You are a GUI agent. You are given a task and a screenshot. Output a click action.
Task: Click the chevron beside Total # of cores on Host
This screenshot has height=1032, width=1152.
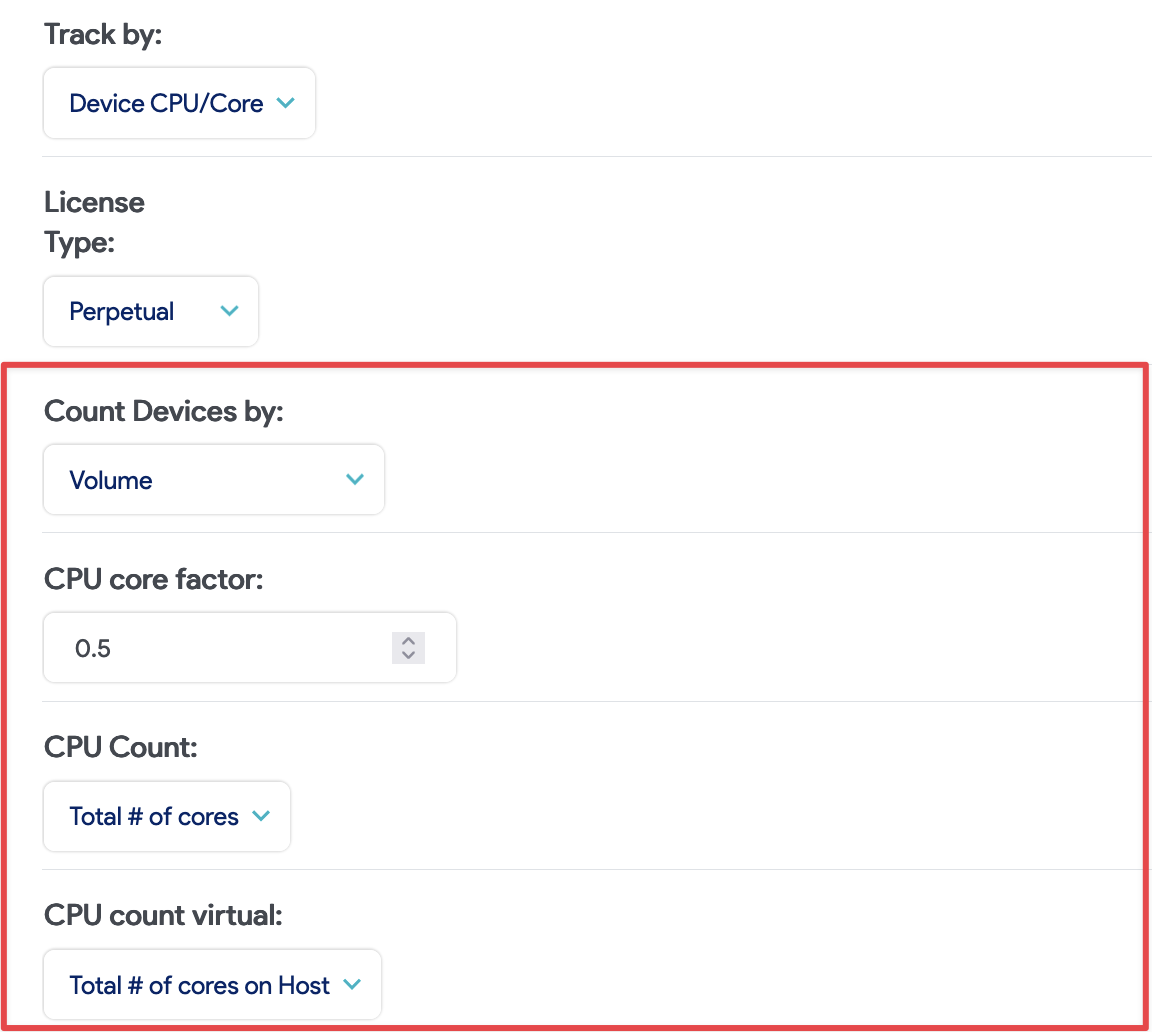[x=352, y=984]
